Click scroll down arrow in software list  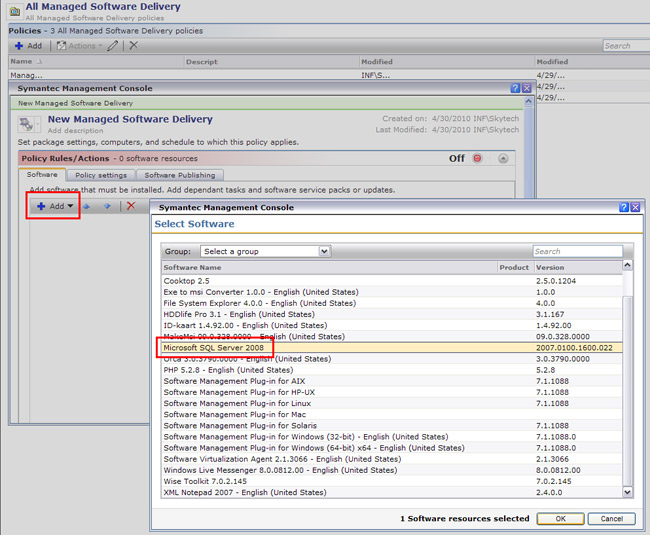627,492
